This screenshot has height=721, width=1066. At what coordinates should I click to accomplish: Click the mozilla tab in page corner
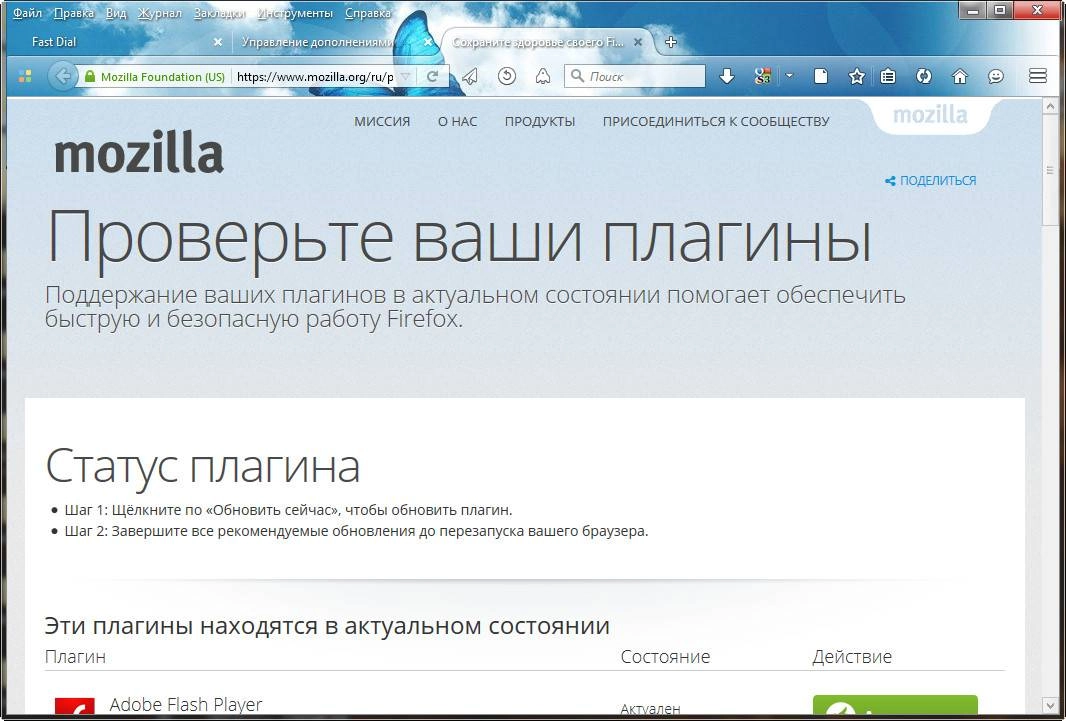coord(930,116)
